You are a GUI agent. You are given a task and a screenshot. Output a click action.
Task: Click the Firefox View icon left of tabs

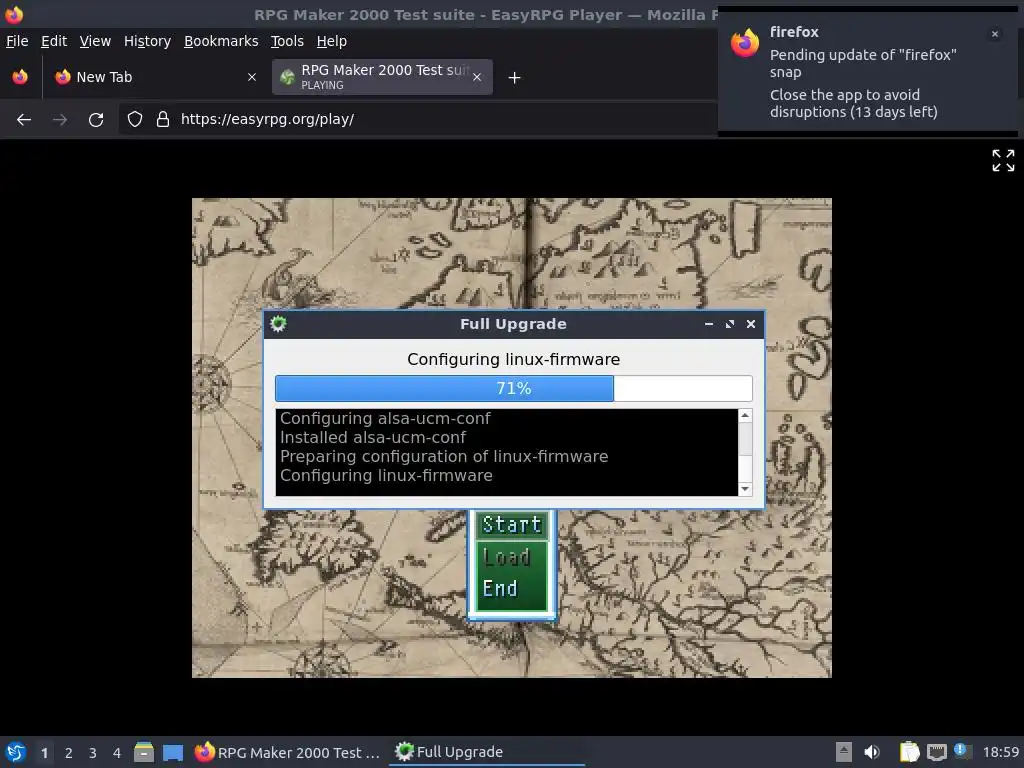pyautogui.click(x=20, y=77)
